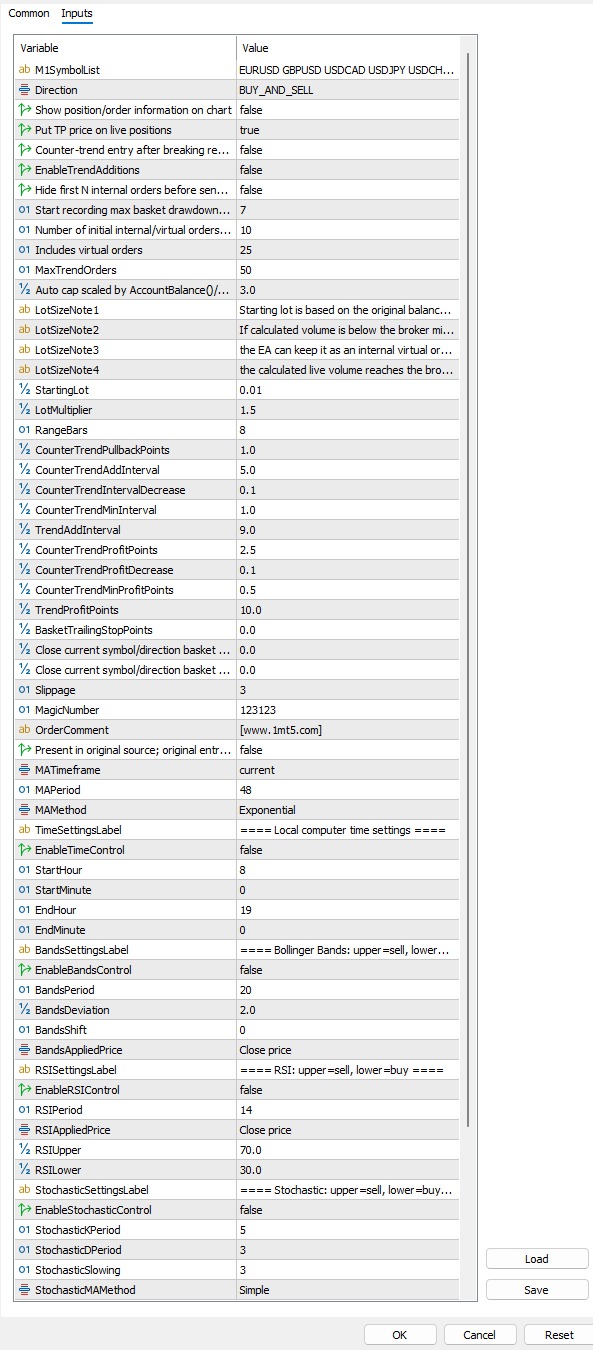Open Direction dropdown showing BUY_AND_SELL

[347, 90]
